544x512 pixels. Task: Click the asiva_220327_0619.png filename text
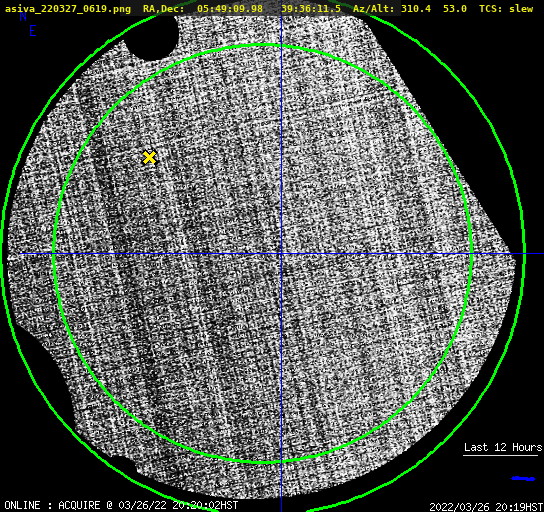click(68, 9)
